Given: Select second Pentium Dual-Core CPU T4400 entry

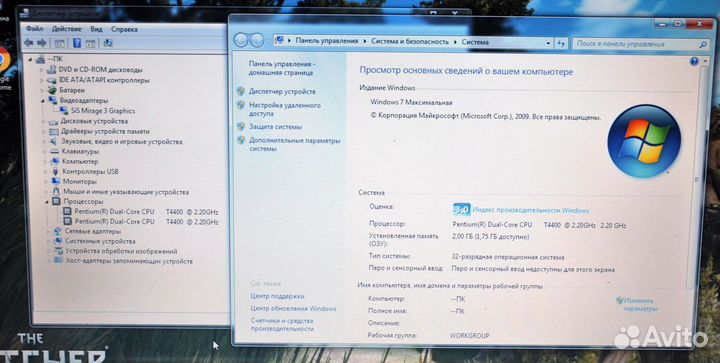Looking at the screenshot, I should (146, 221).
